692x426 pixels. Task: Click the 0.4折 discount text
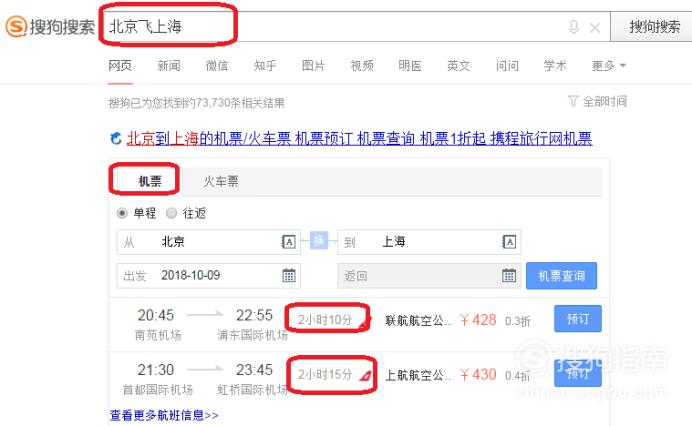coord(518,376)
